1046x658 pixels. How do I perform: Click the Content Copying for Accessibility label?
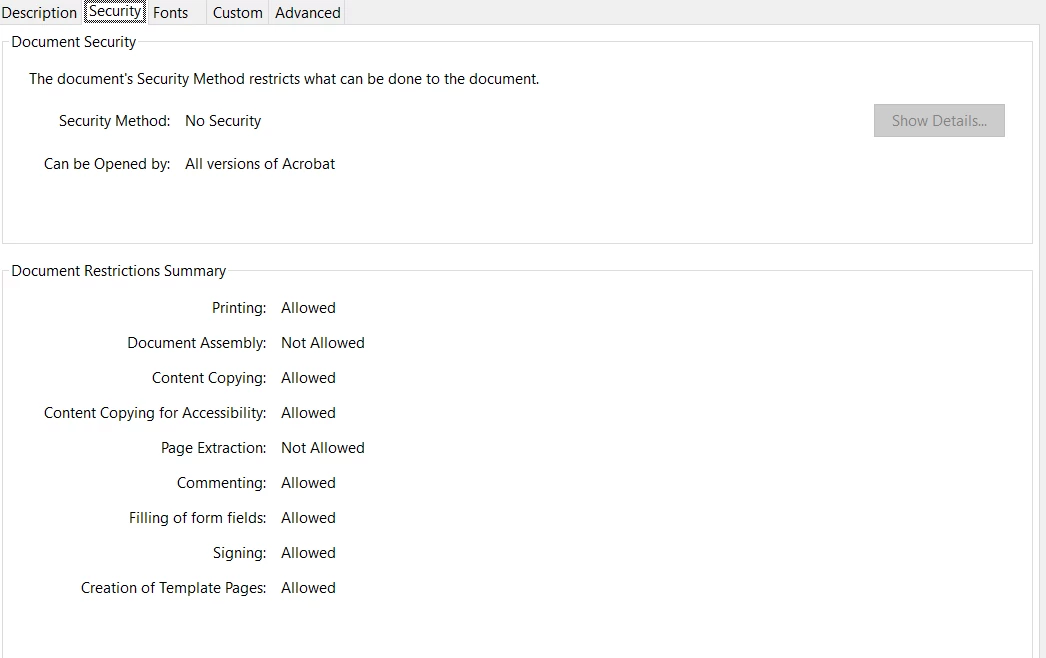pyautogui.click(x=155, y=413)
